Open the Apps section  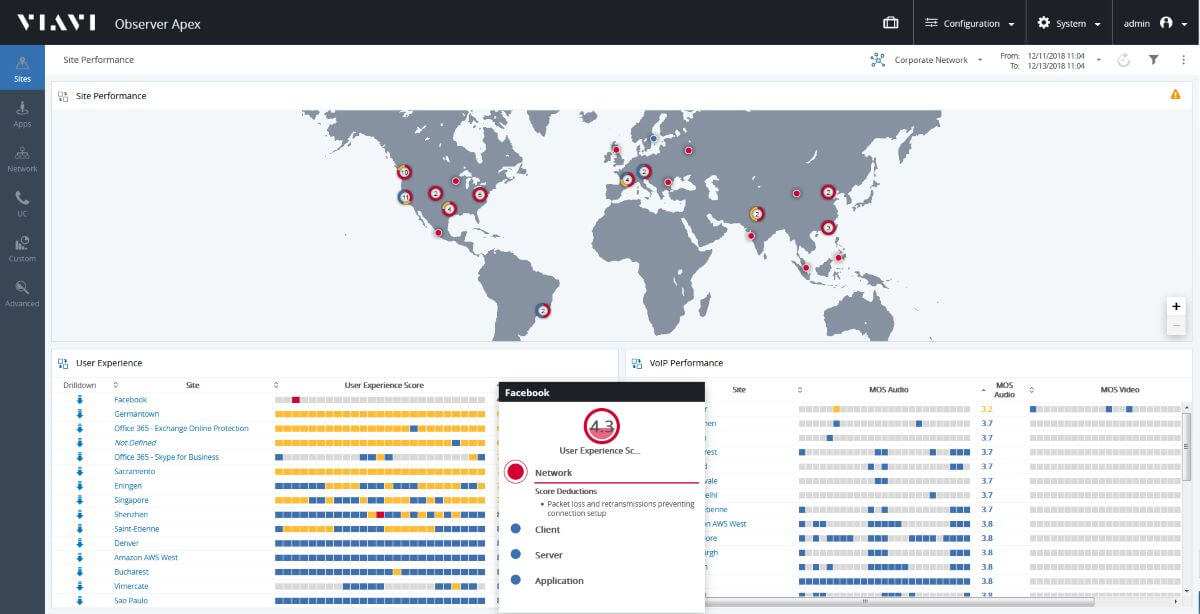(22, 115)
